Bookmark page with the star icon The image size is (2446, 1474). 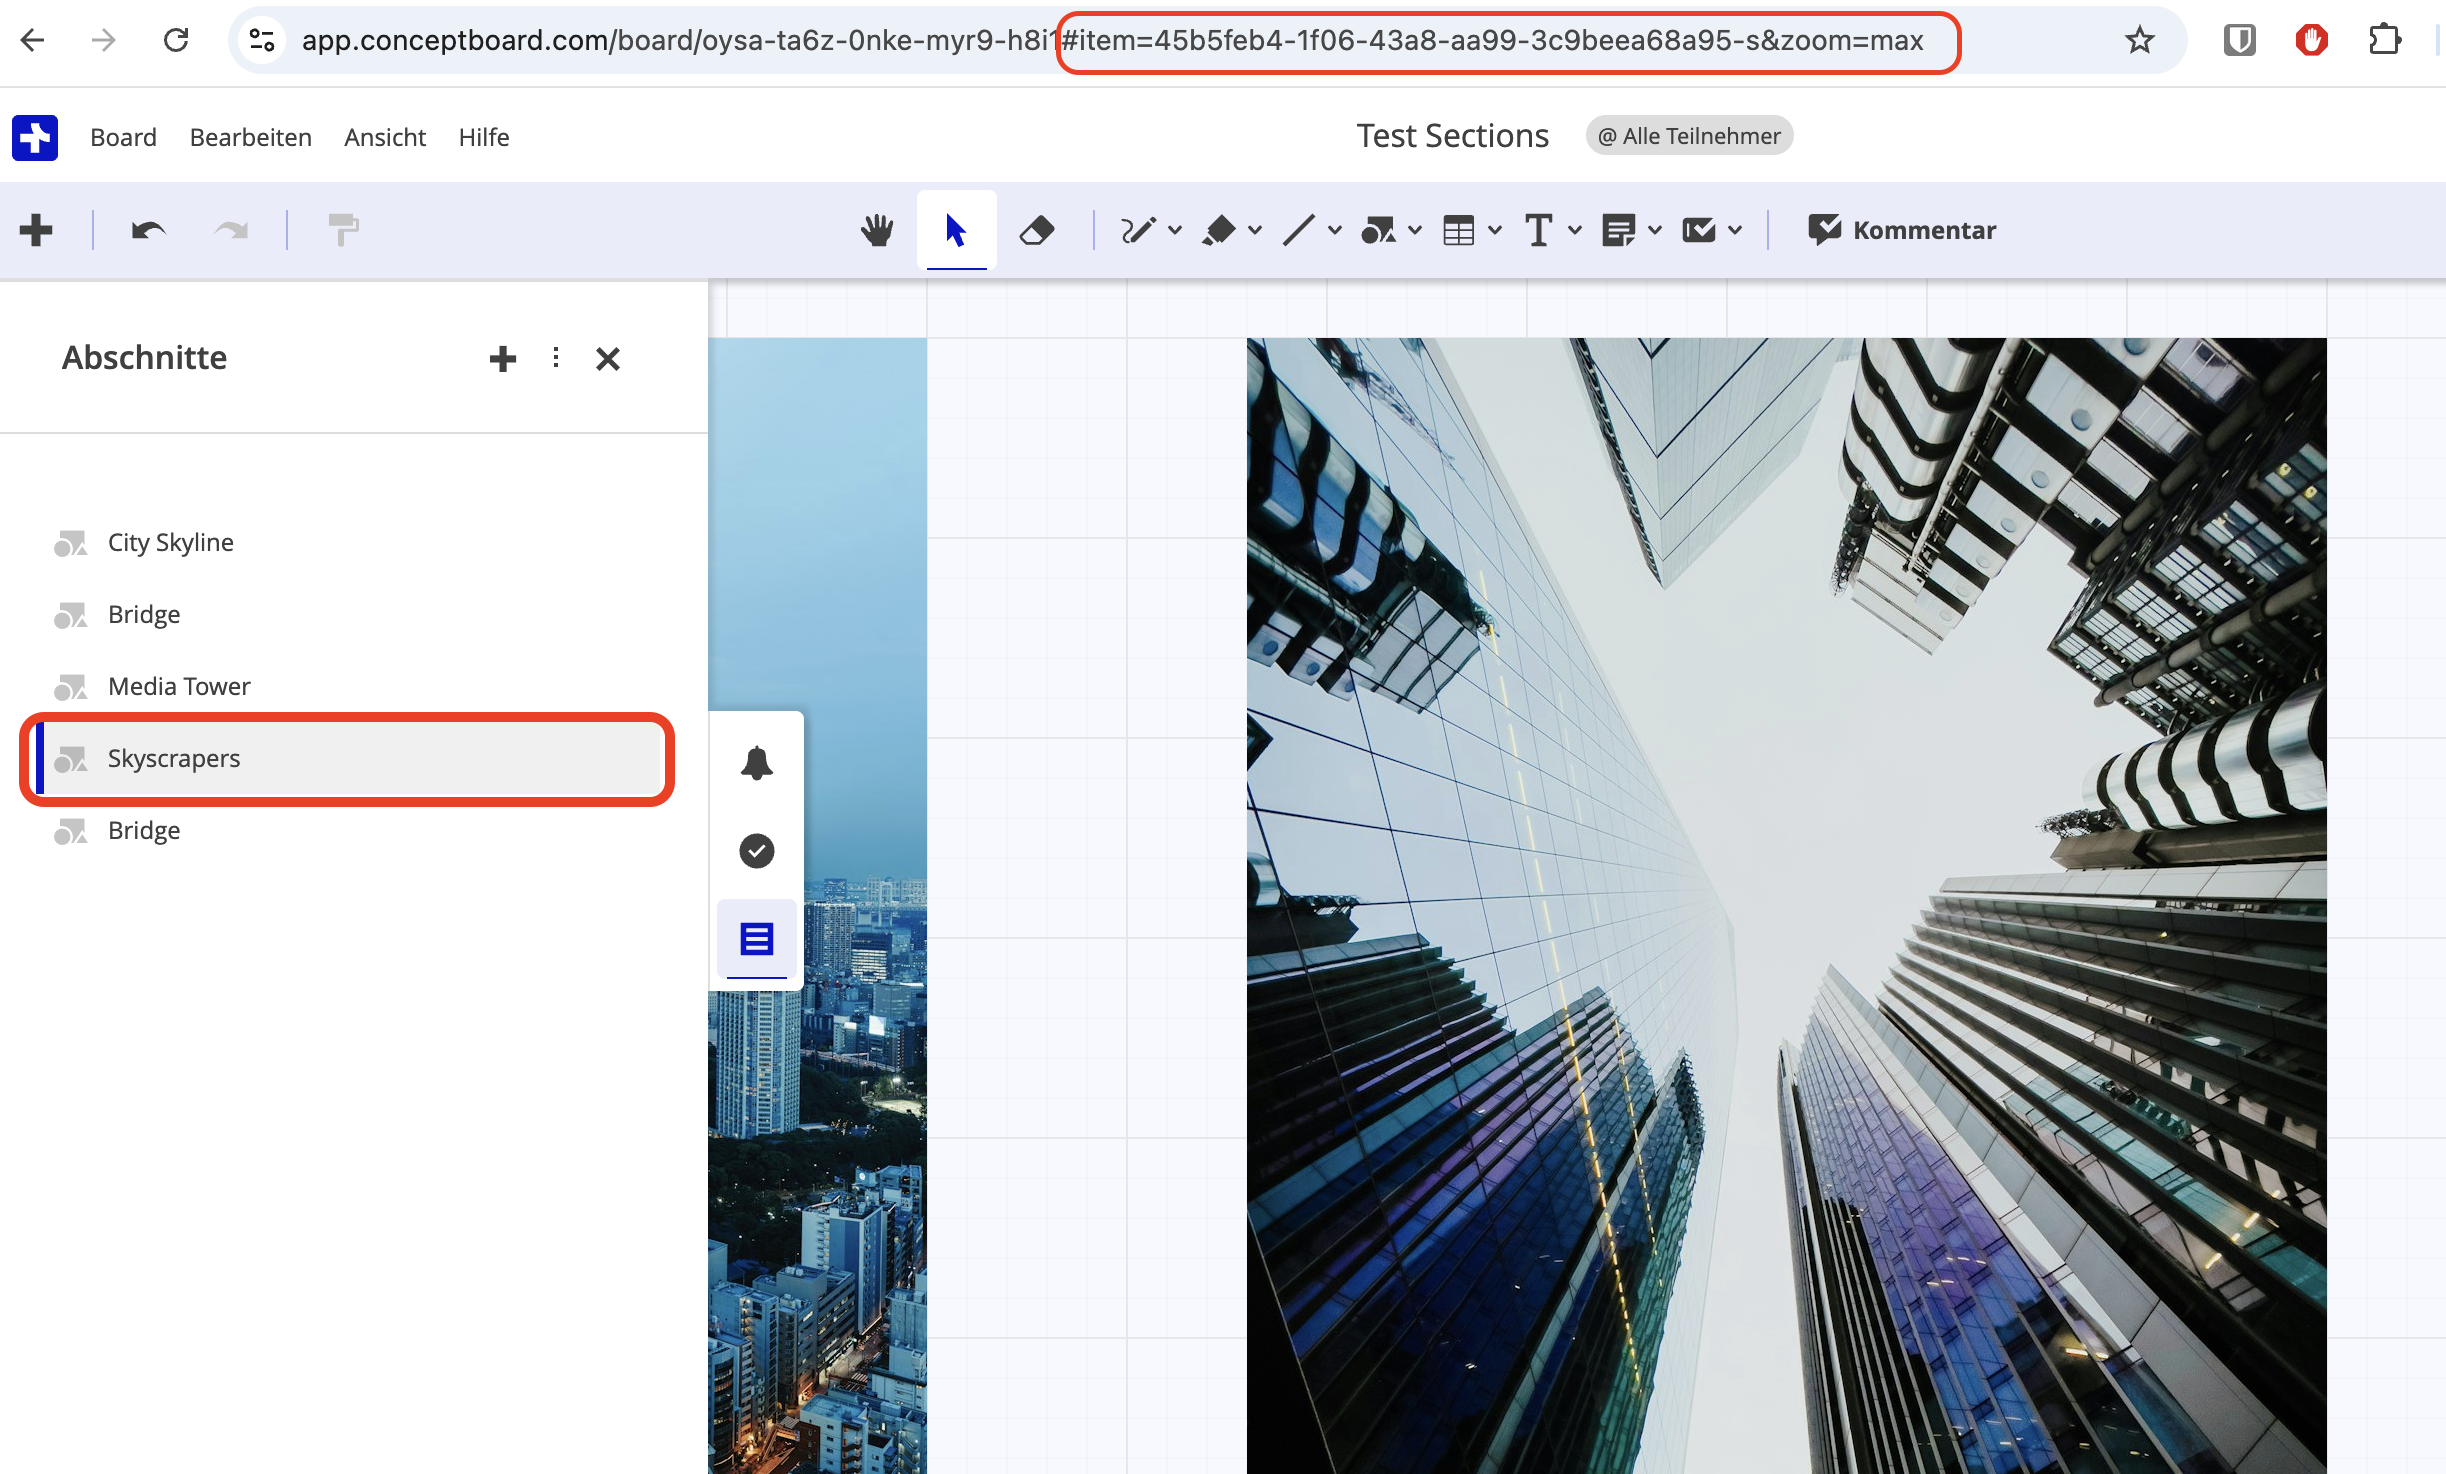click(x=2139, y=41)
